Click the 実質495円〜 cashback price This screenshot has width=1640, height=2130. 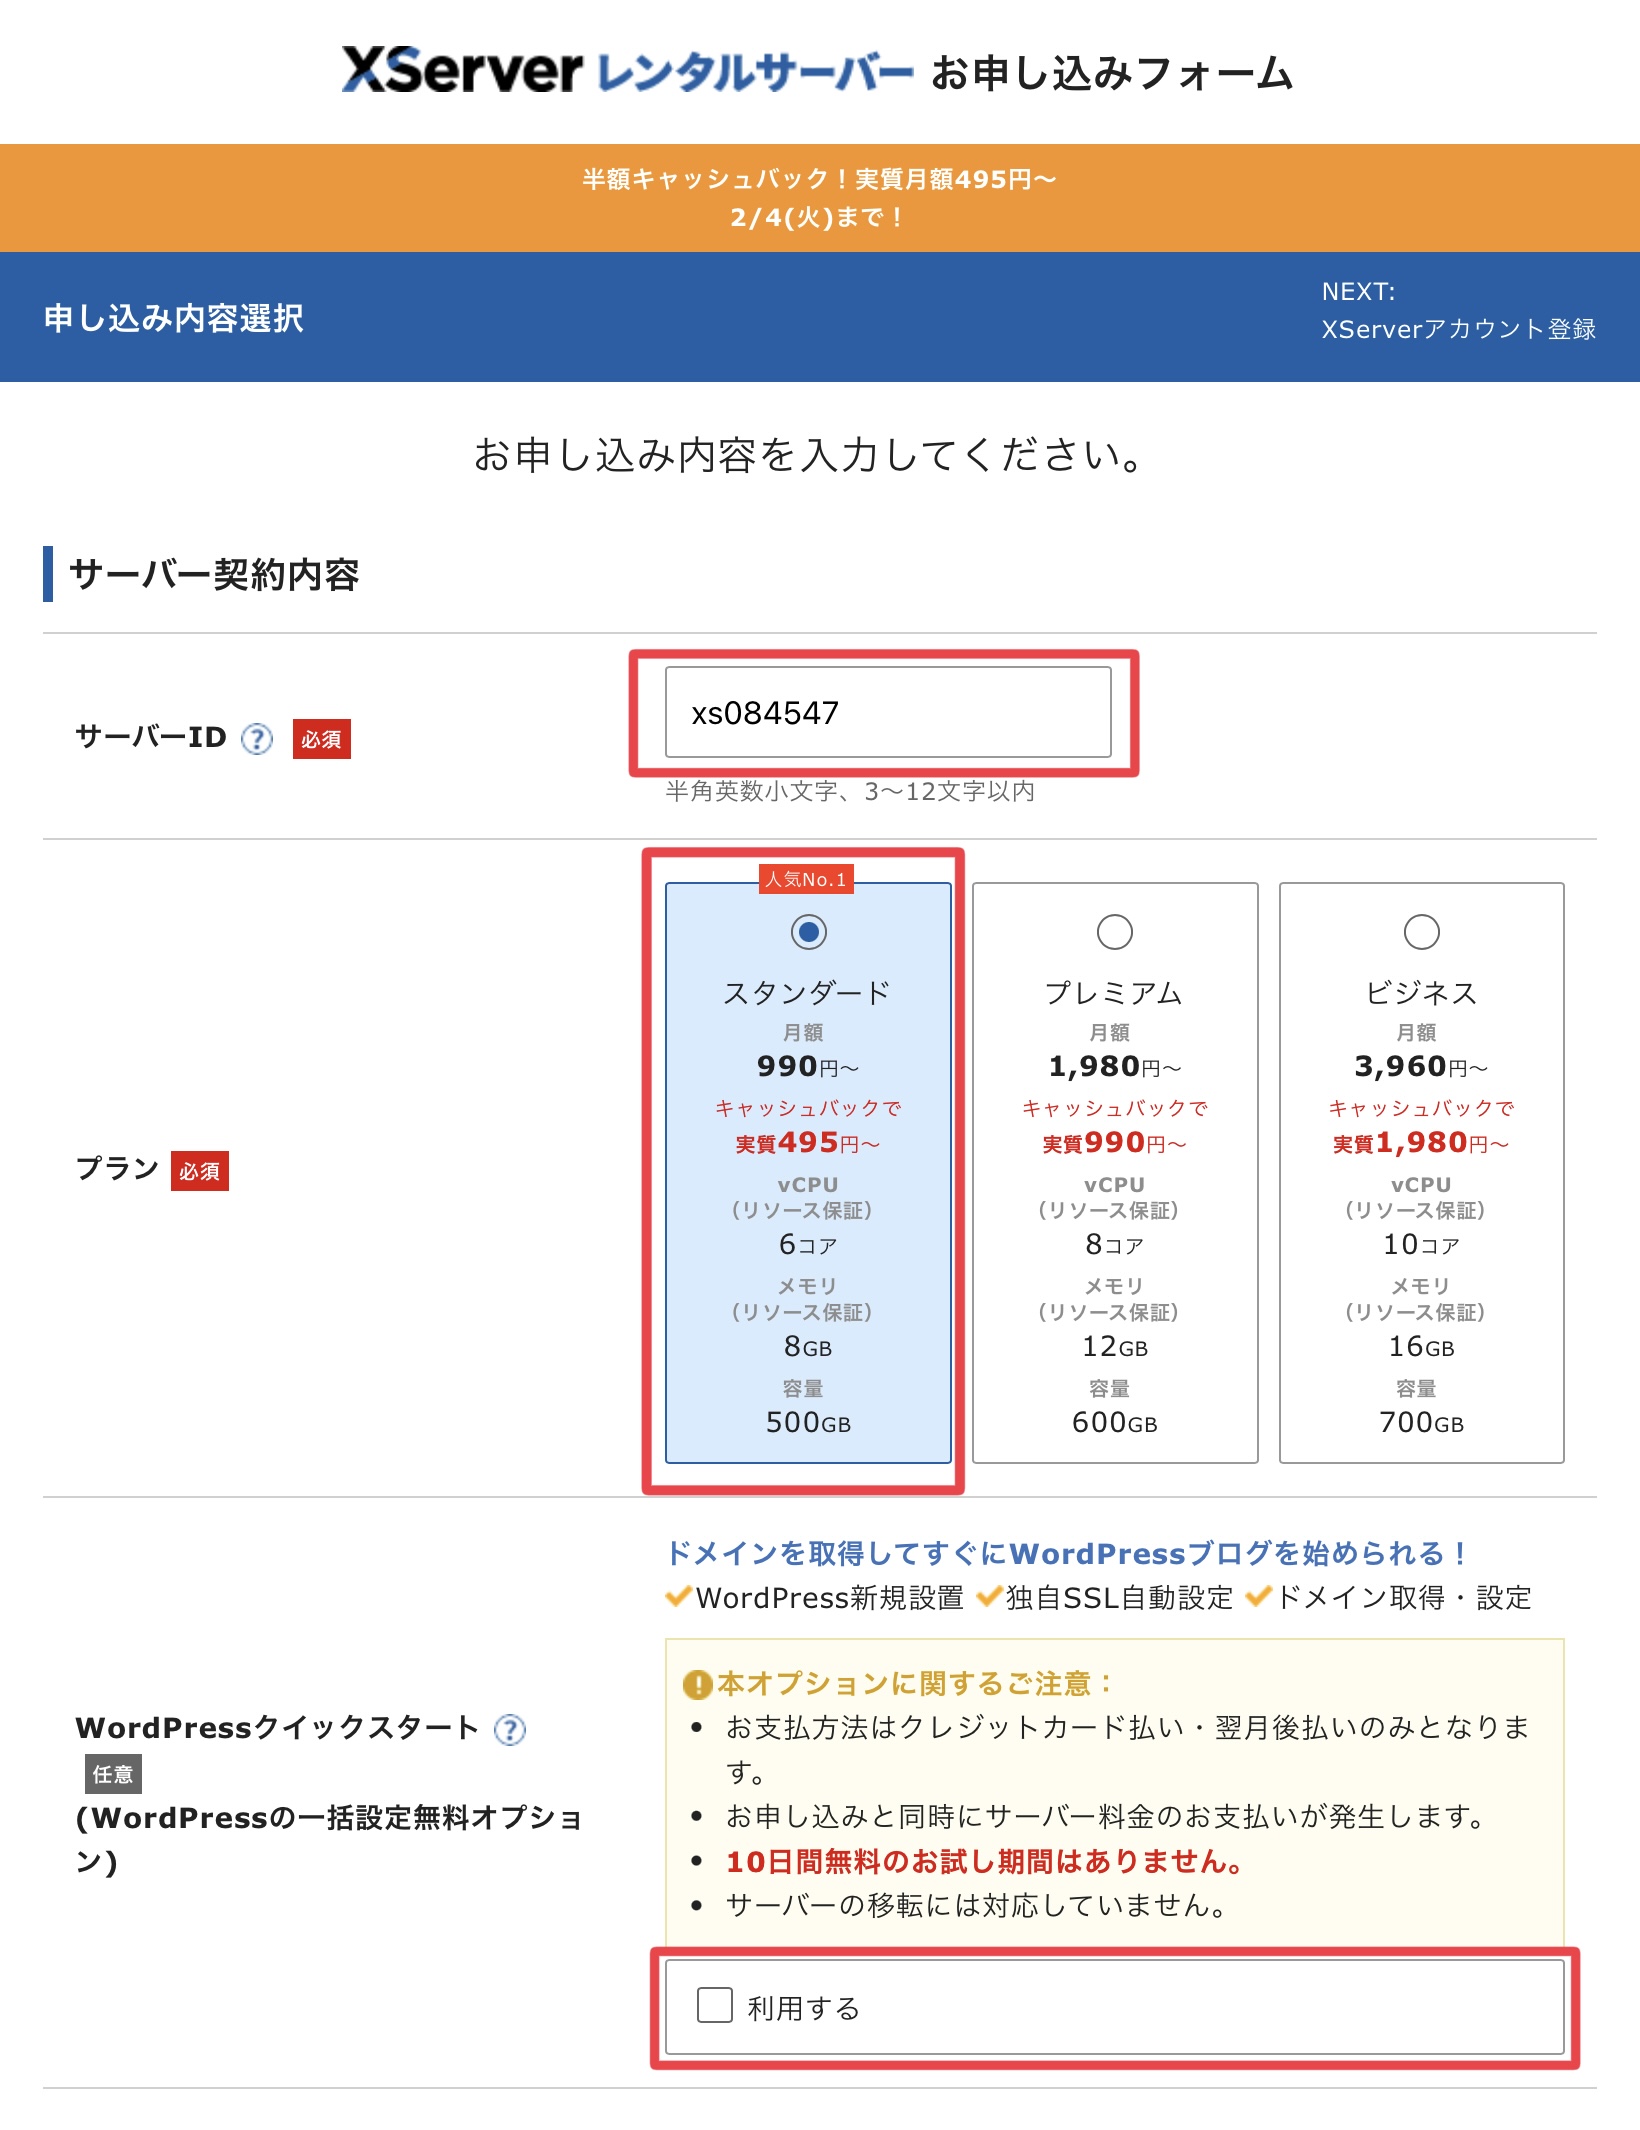coord(808,1143)
